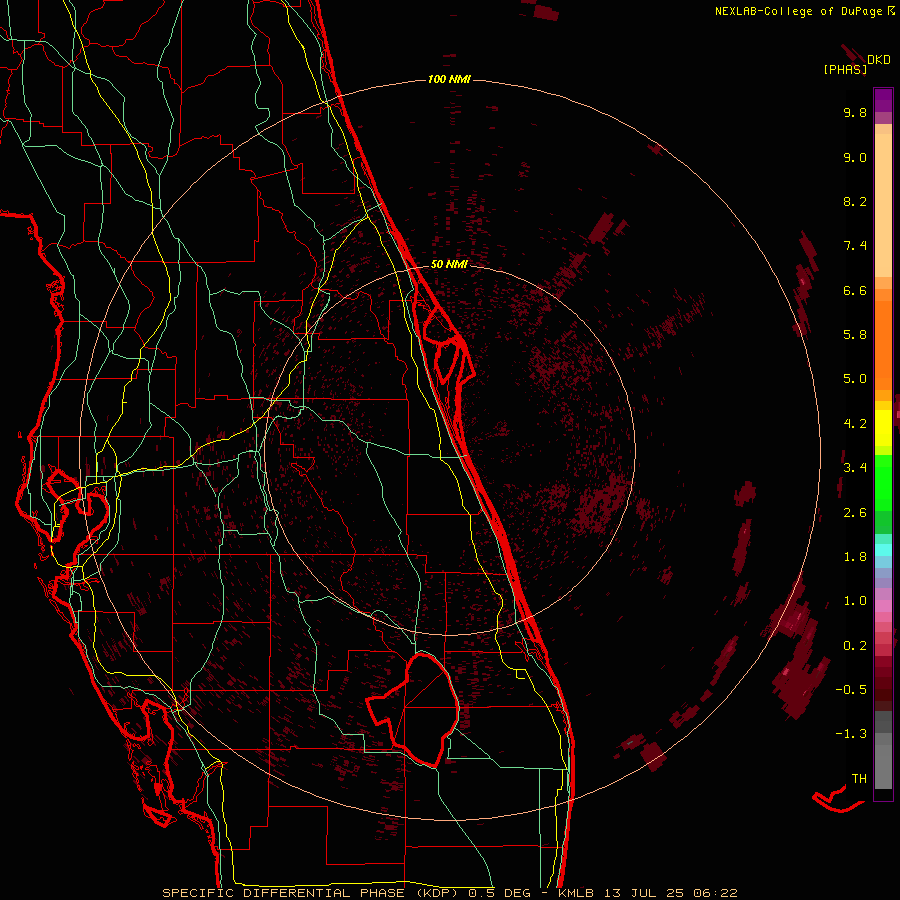Pick the pink segment of the color bar

pos(883,606)
